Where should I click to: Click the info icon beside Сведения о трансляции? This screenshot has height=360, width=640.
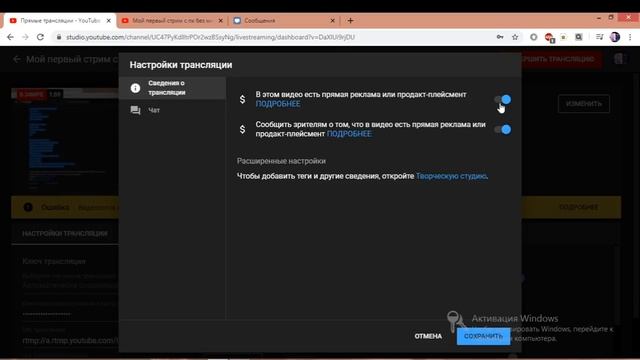click(x=135, y=88)
